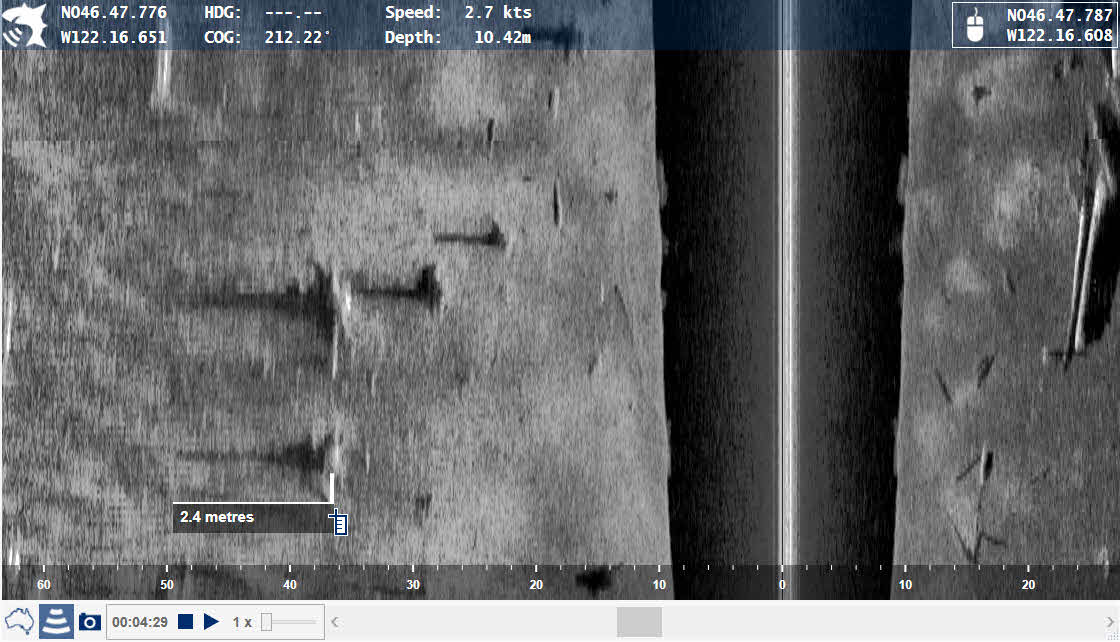The image size is (1120, 642).
Task: Click the 1 x playback speed label
Action: (x=242, y=622)
